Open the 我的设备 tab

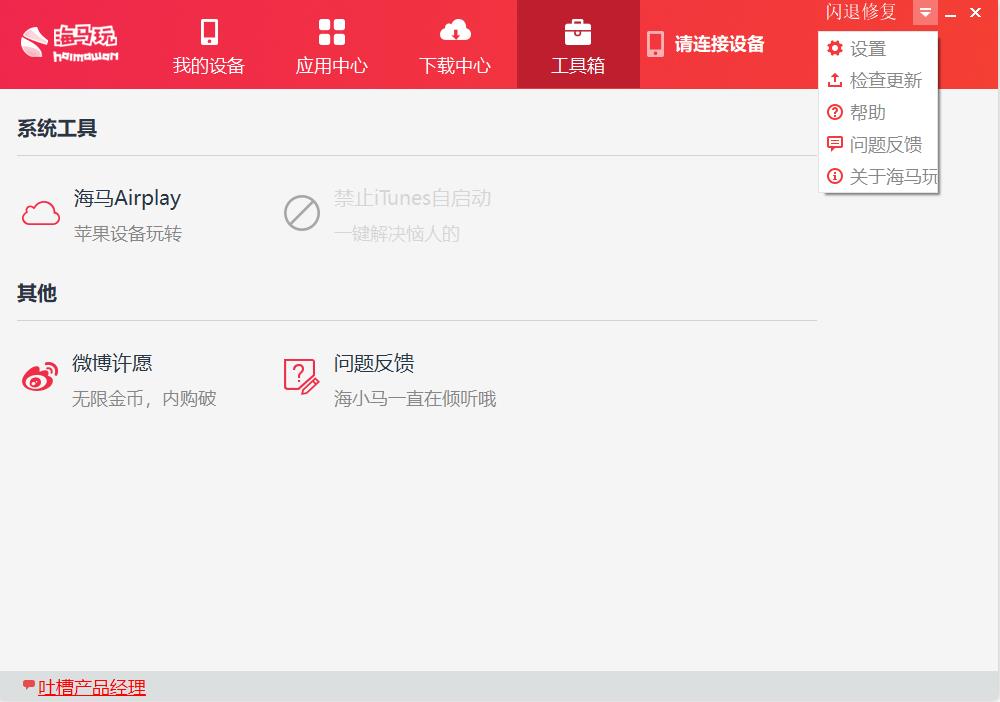(x=209, y=46)
